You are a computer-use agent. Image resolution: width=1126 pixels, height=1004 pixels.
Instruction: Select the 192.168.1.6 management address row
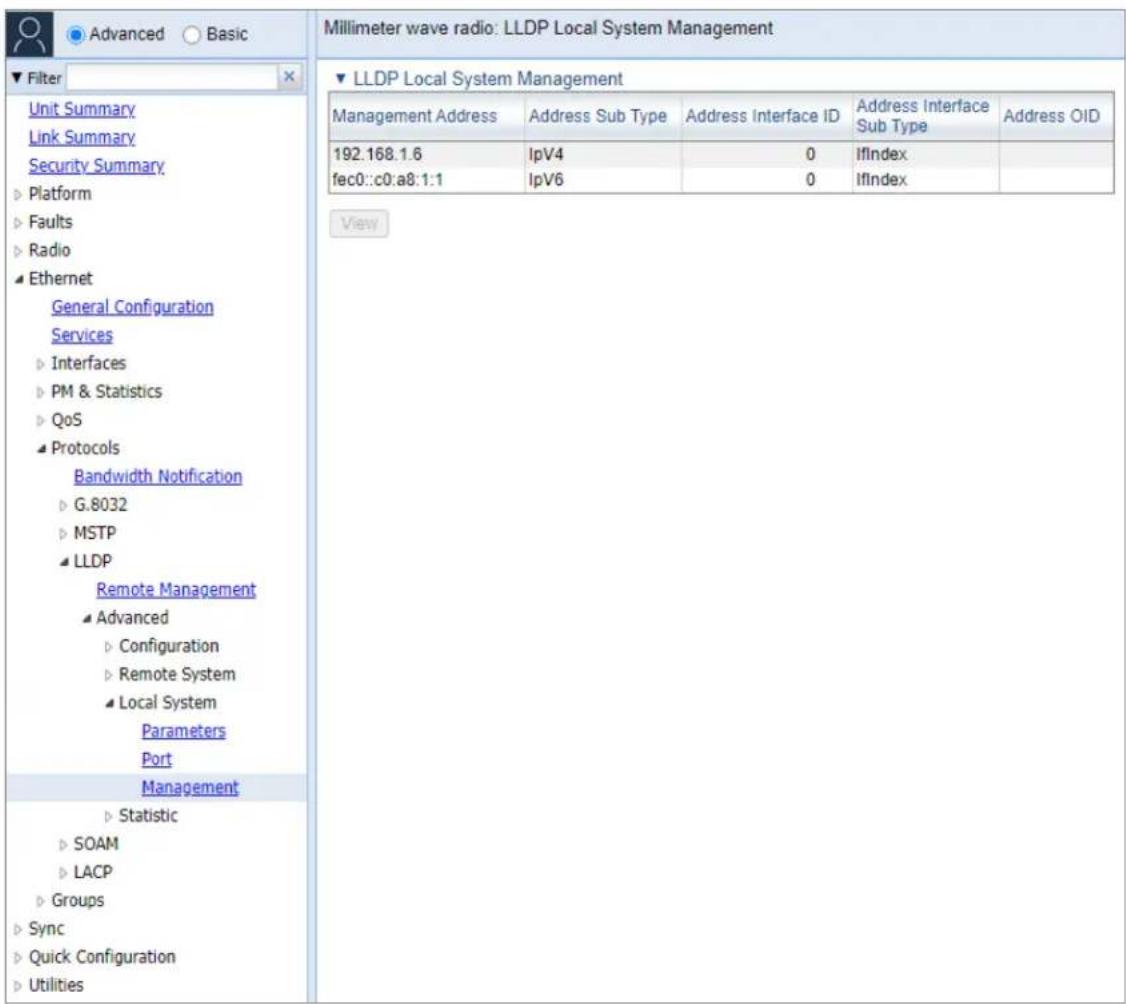tap(721, 154)
